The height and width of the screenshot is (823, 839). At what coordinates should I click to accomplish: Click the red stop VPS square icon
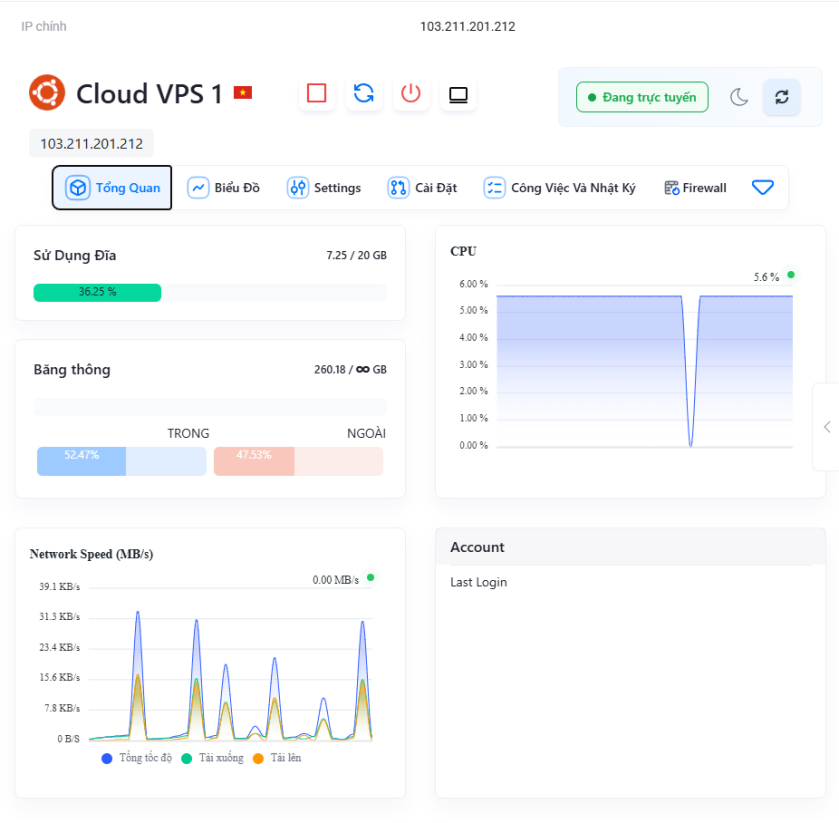317,94
